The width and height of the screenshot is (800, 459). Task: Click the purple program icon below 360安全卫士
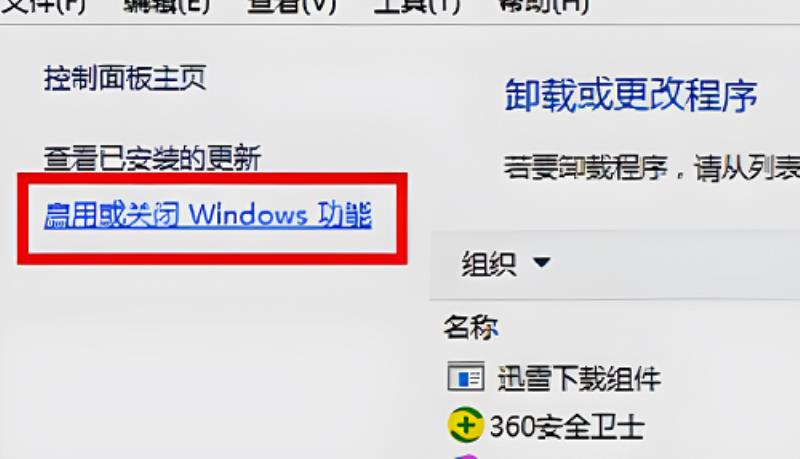pyautogui.click(x=466, y=455)
